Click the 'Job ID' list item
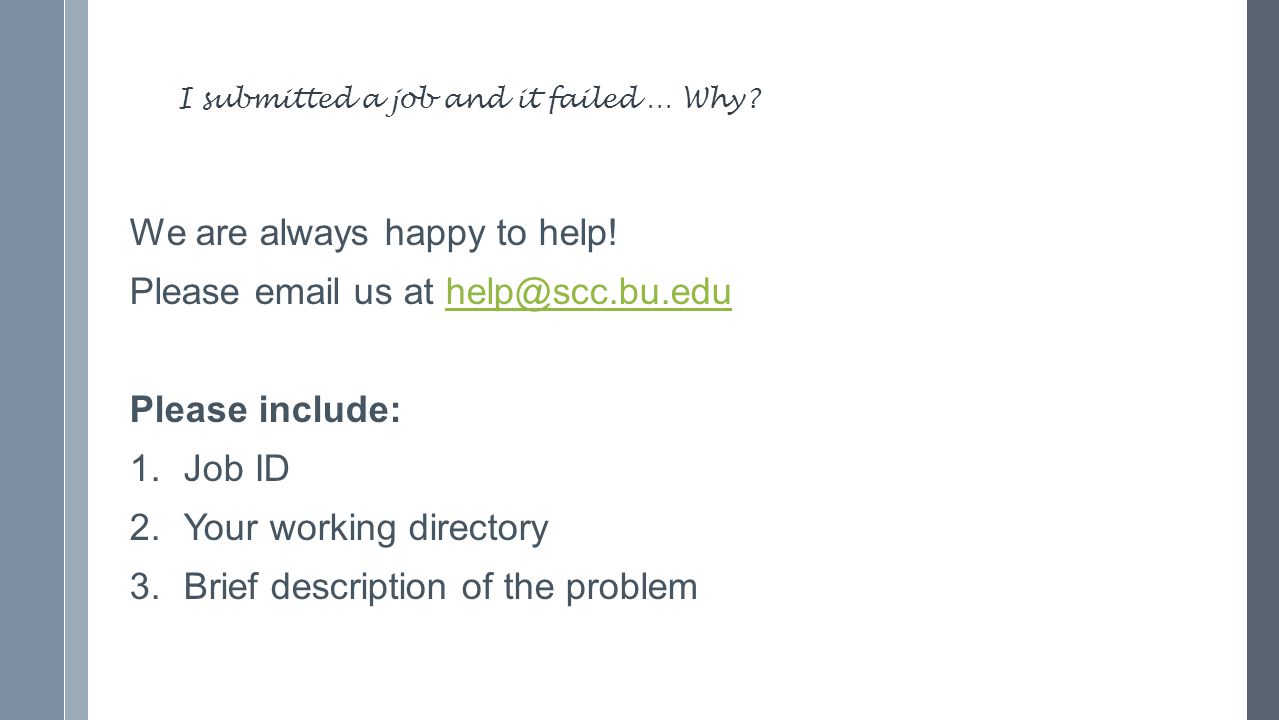This screenshot has width=1279, height=720. click(237, 468)
